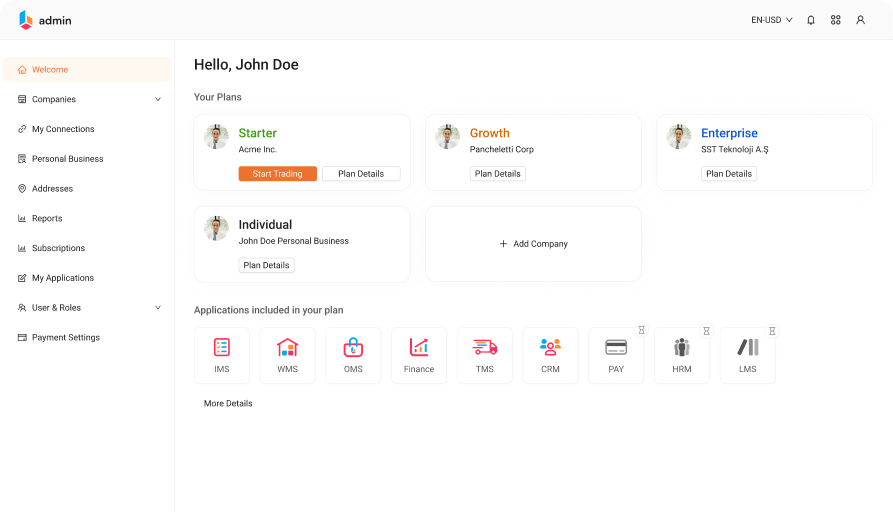893x515 pixels.
Task: Open notifications bell icon
Action: (811, 20)
